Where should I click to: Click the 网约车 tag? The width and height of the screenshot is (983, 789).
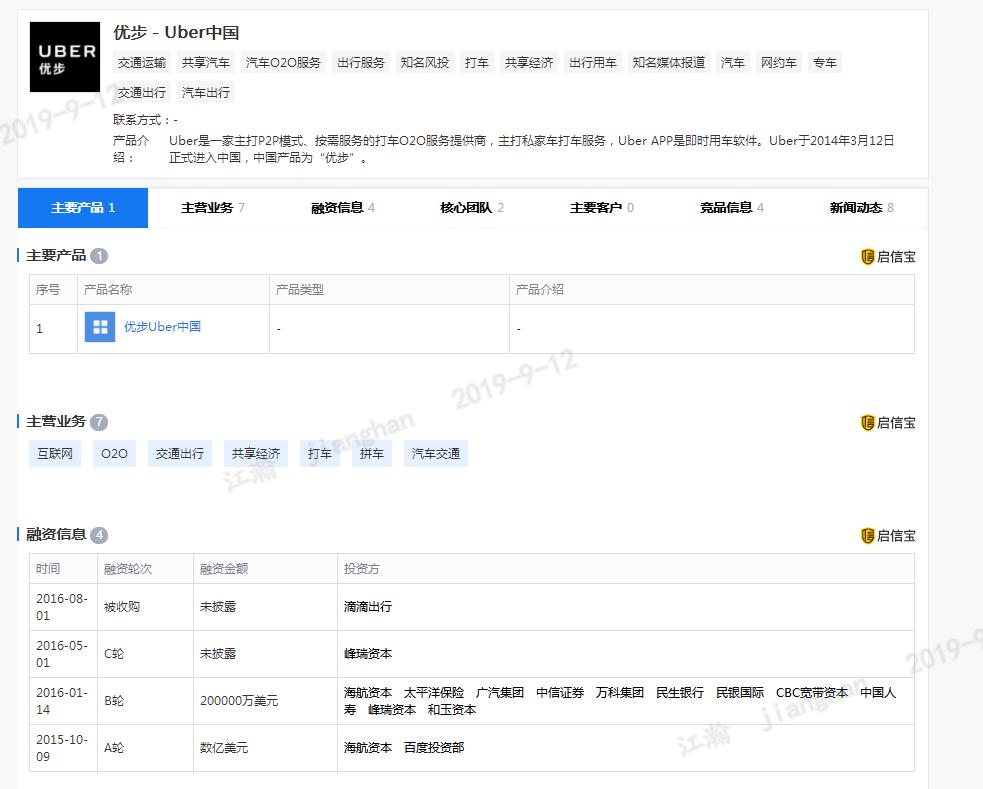(x=779, y=63)
